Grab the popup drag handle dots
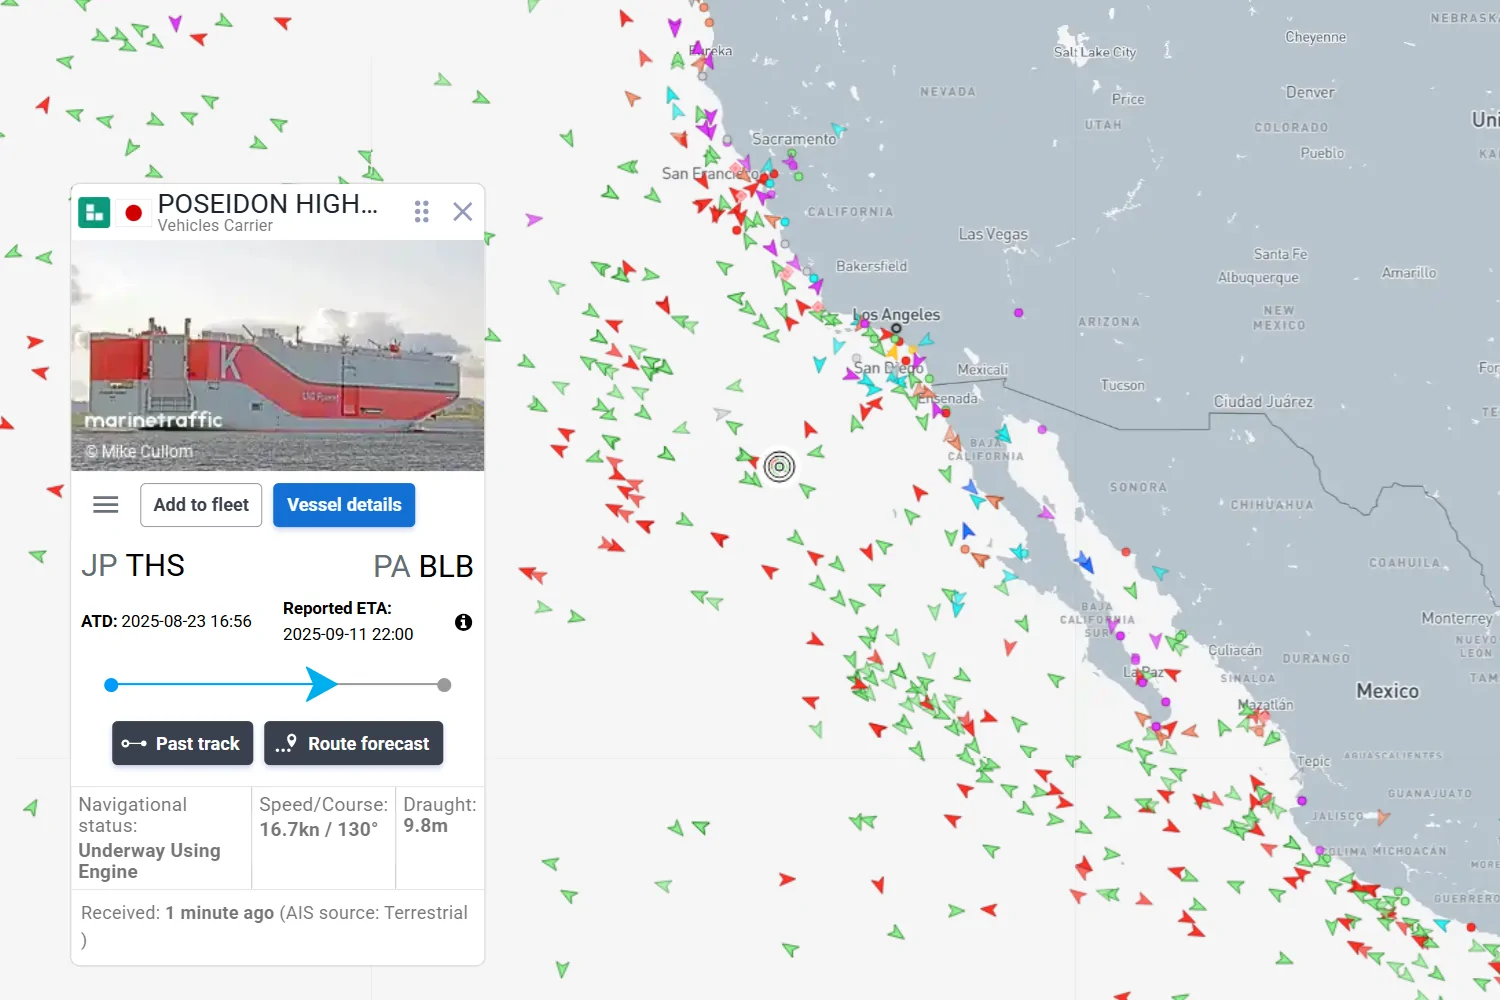The image size is (1500, 1000). 422,211
